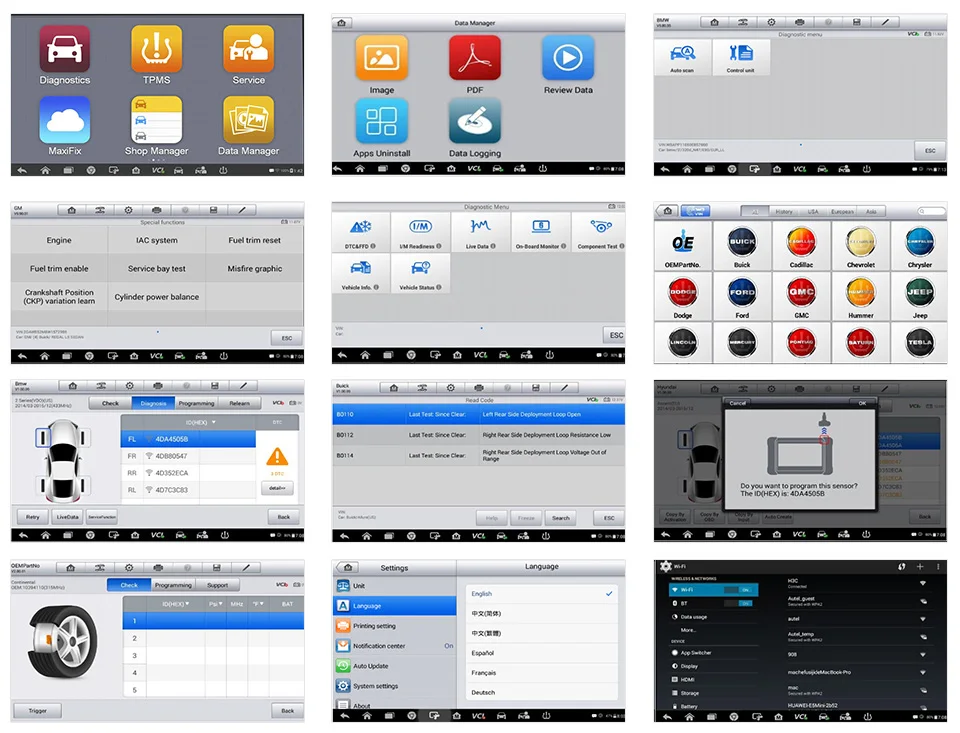Start Auto scan in BMW diagnostic menu
Viewport: 960px width, 733px height.
tap(682, 58)
